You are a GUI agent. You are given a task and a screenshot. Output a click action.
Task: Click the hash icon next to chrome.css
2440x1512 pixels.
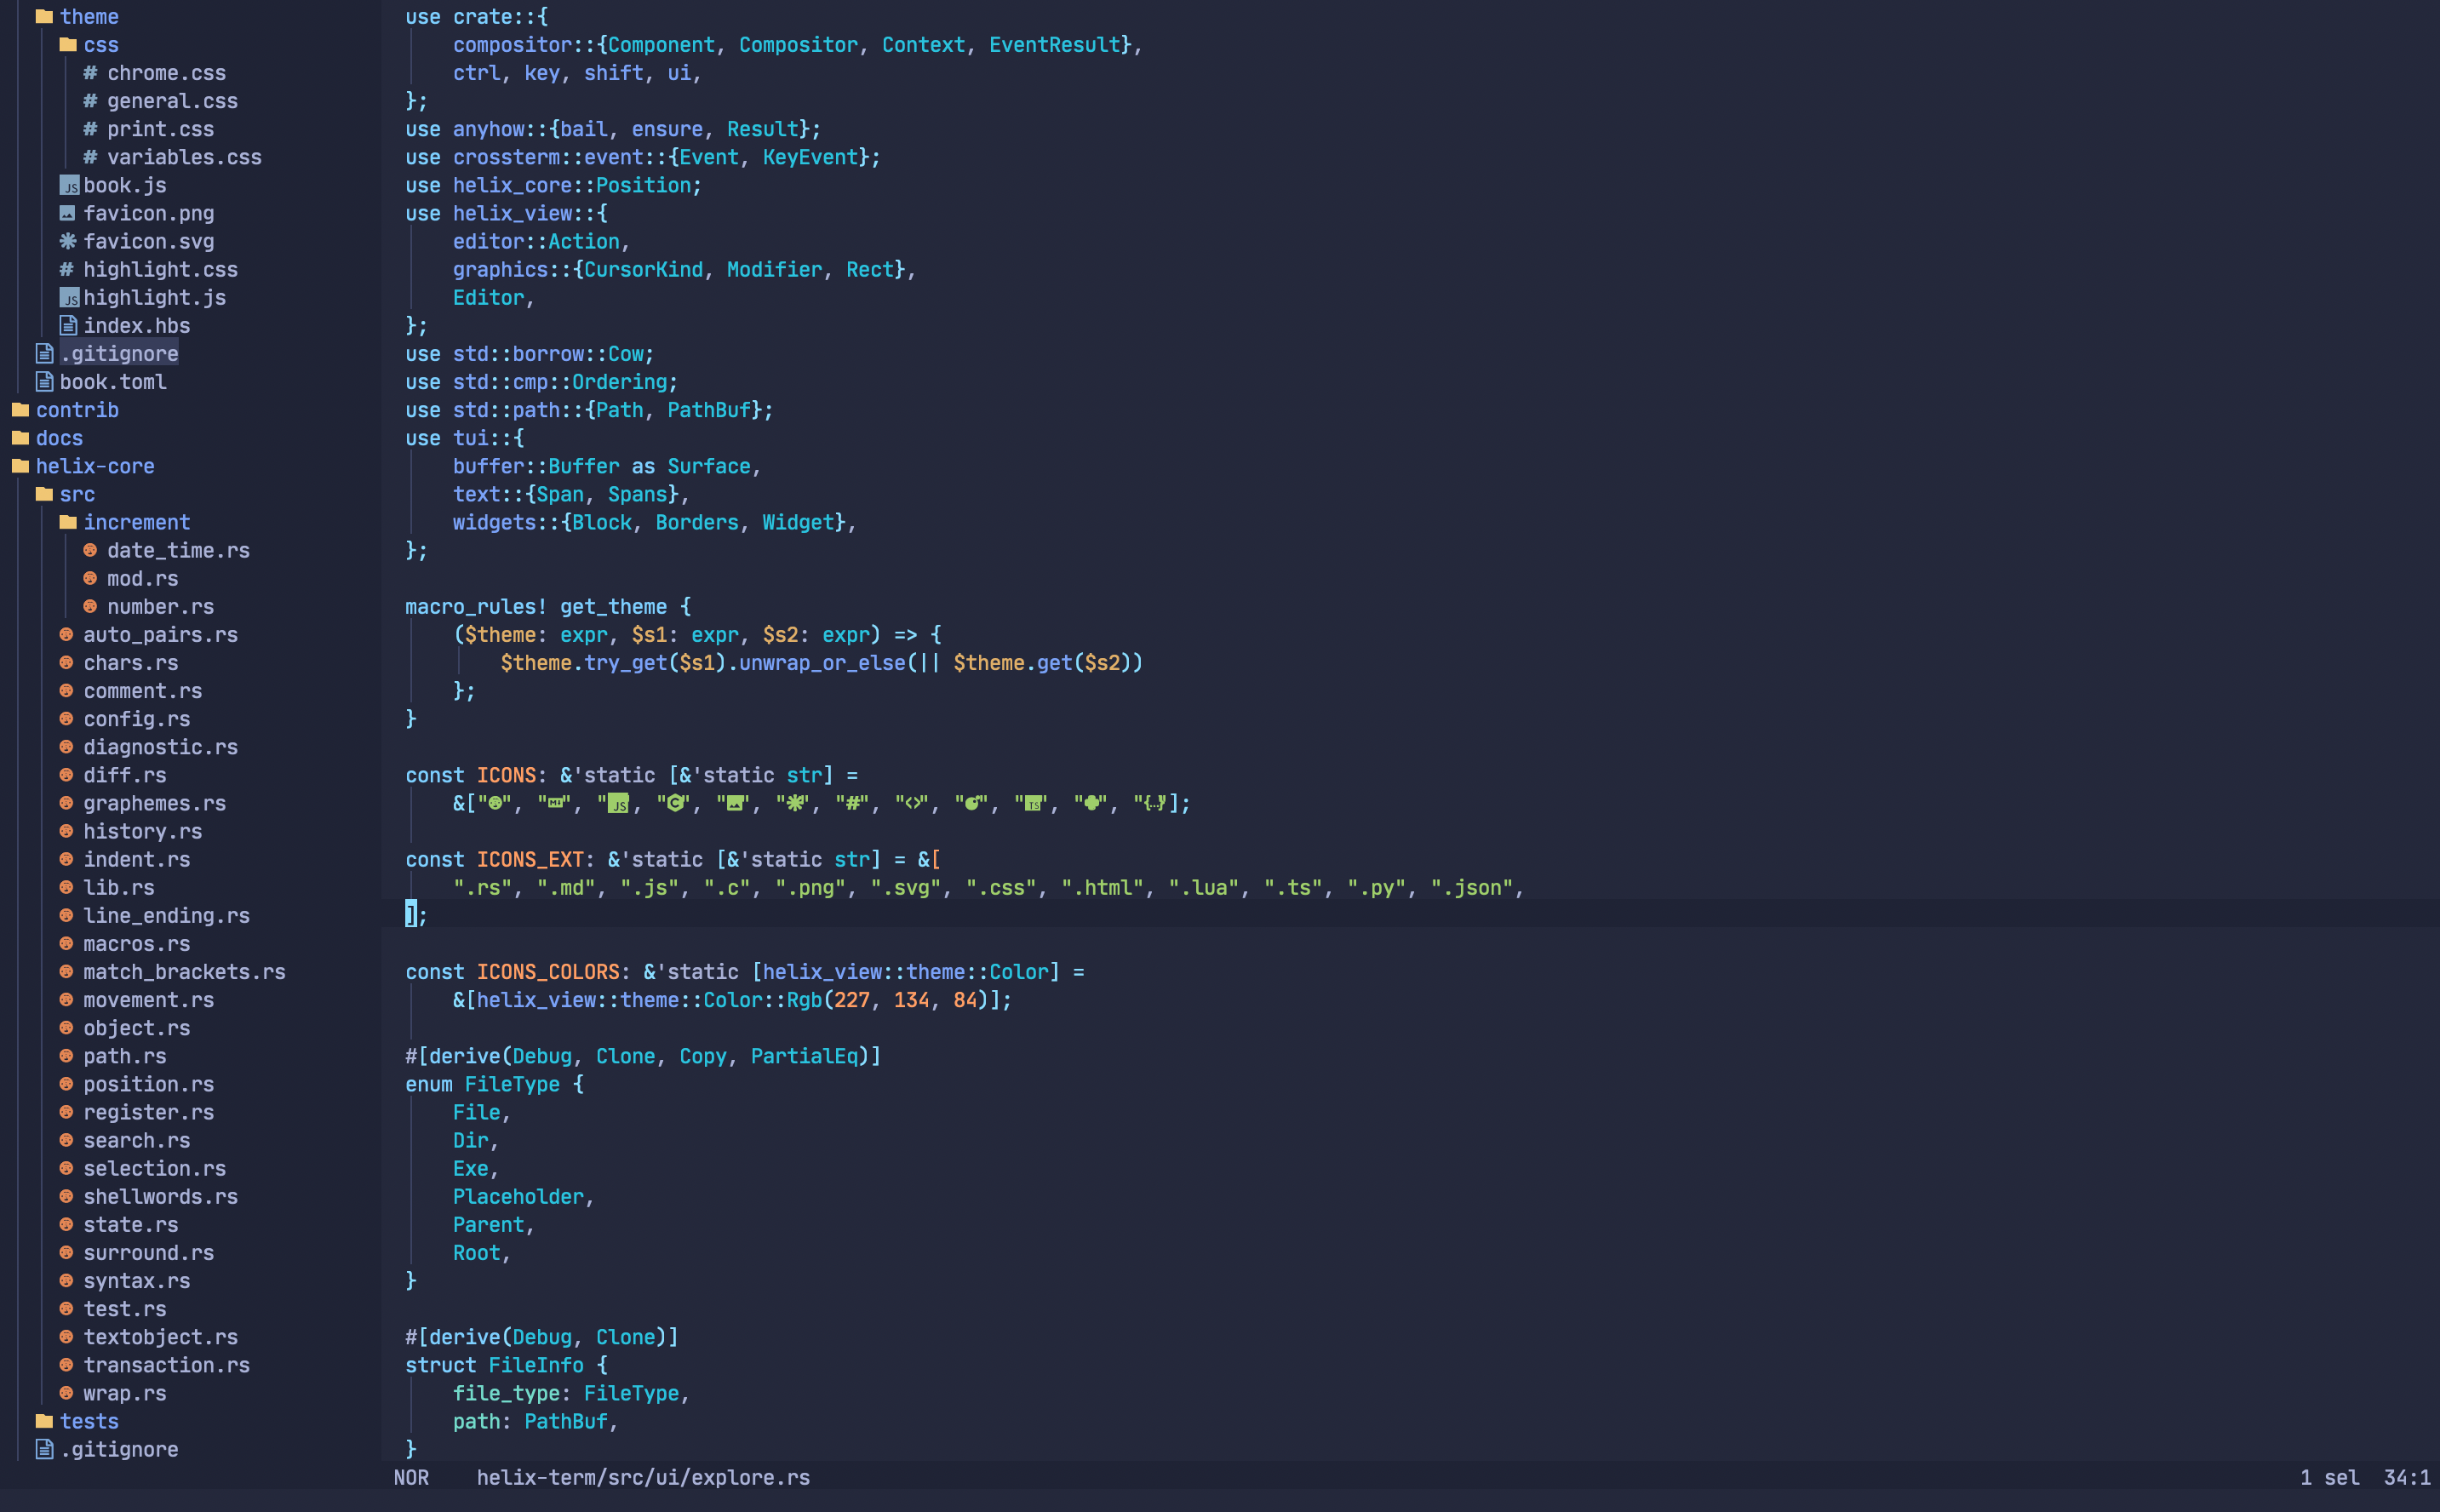pos(91,73)
